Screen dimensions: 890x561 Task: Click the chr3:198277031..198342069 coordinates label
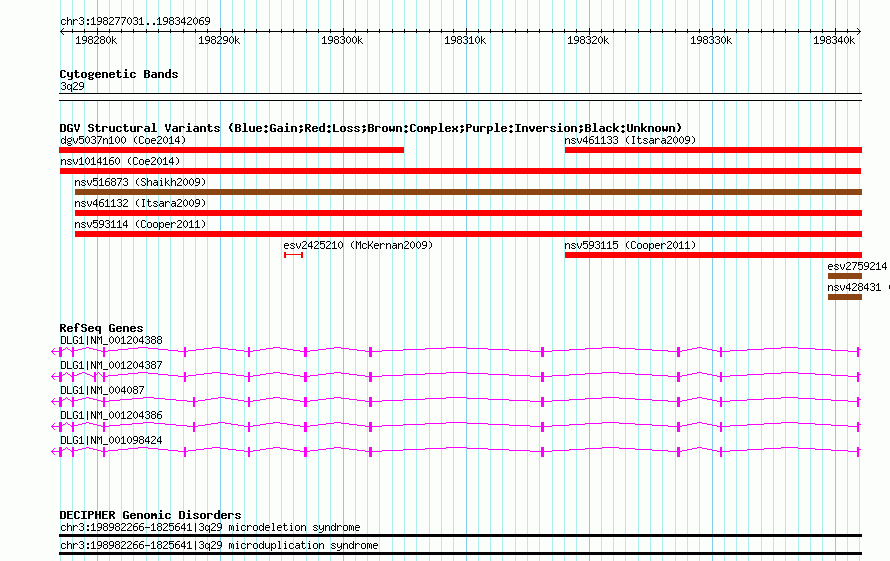(x=135, y=21)
